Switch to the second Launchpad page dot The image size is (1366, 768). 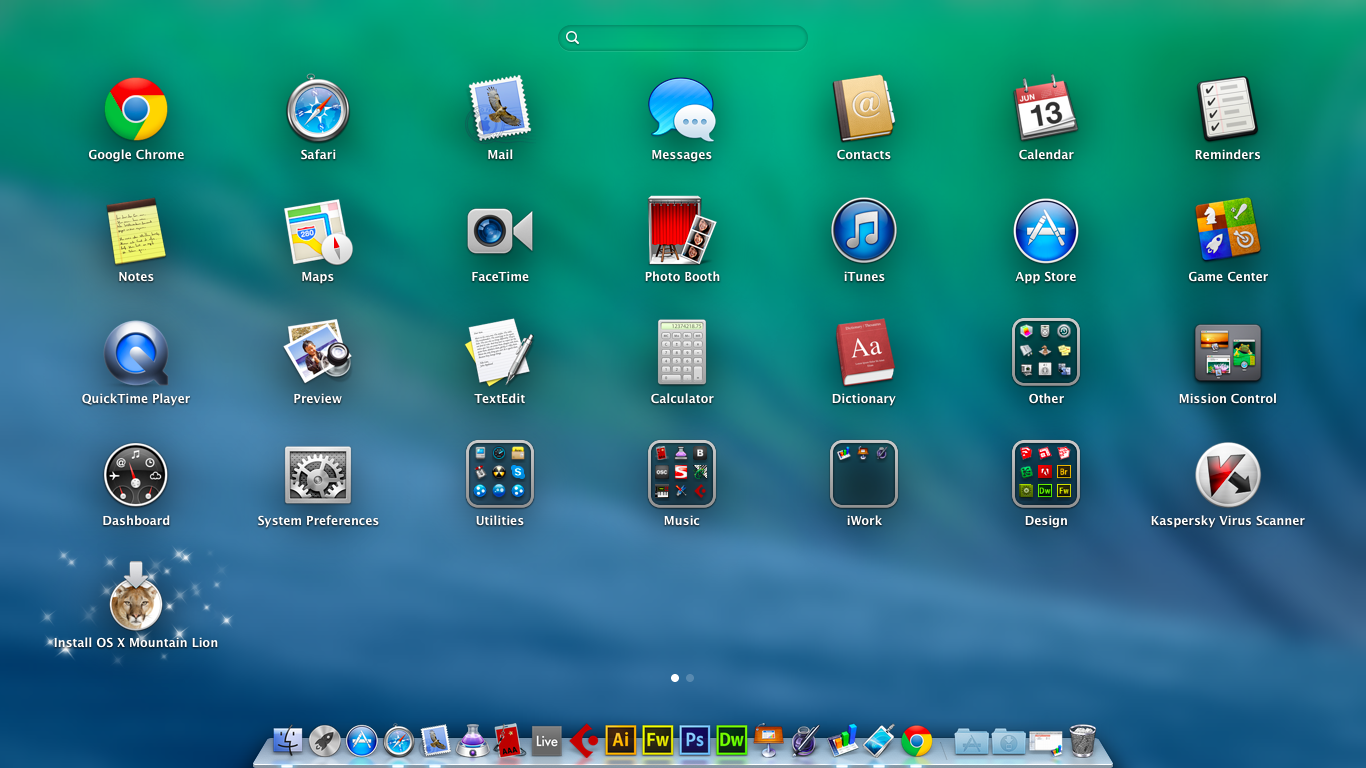point(690,678)
